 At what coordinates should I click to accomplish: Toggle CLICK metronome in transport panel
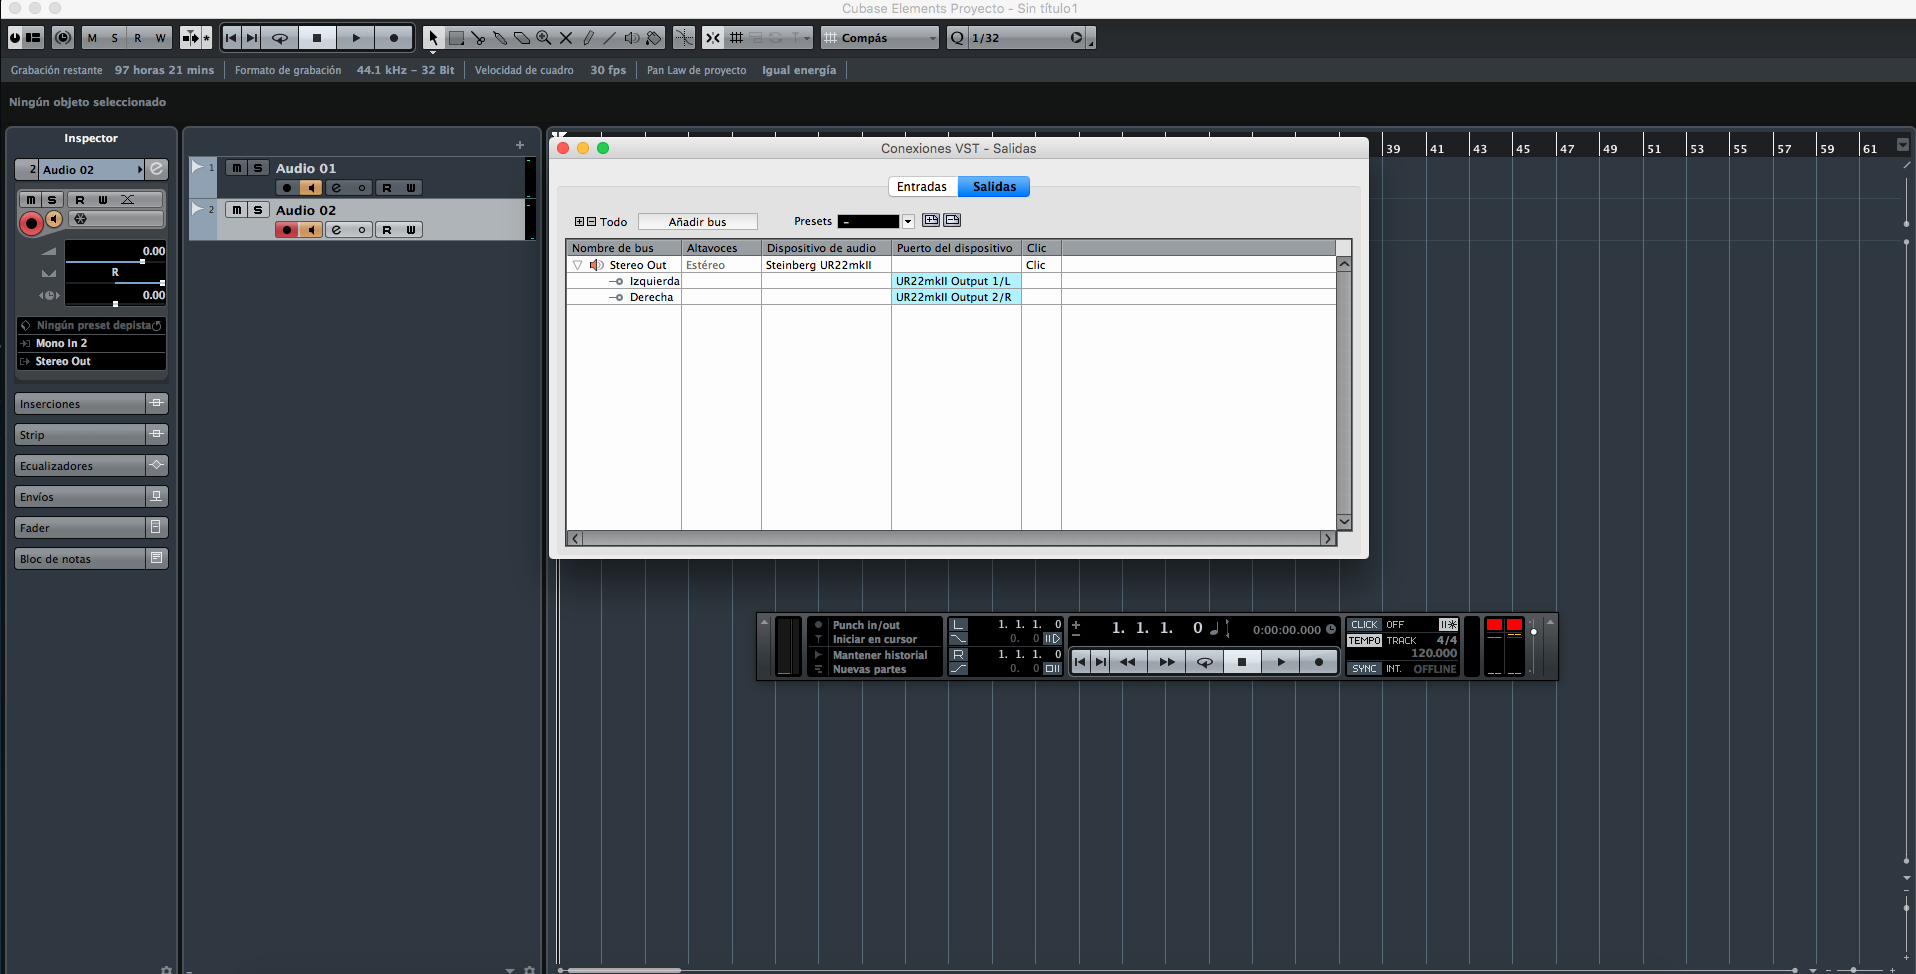[1364, 625]
